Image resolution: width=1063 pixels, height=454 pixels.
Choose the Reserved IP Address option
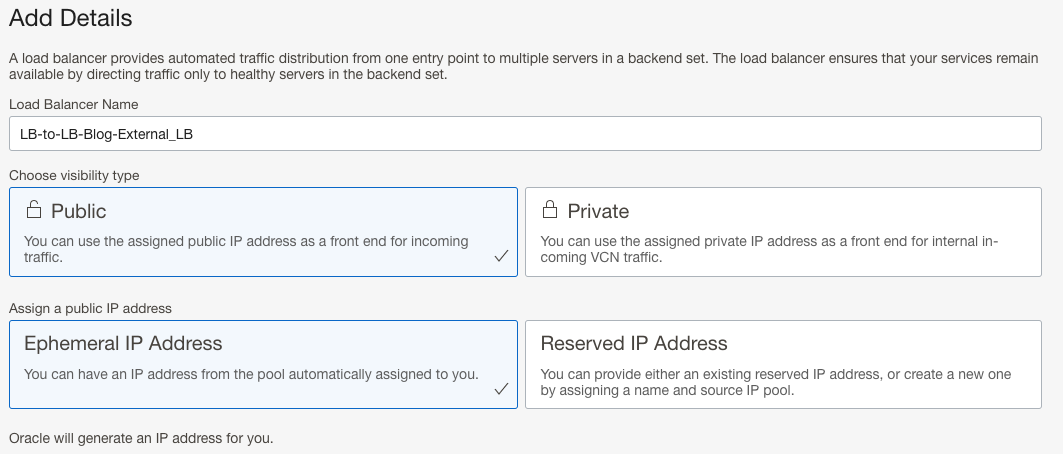tap(782, 364)
